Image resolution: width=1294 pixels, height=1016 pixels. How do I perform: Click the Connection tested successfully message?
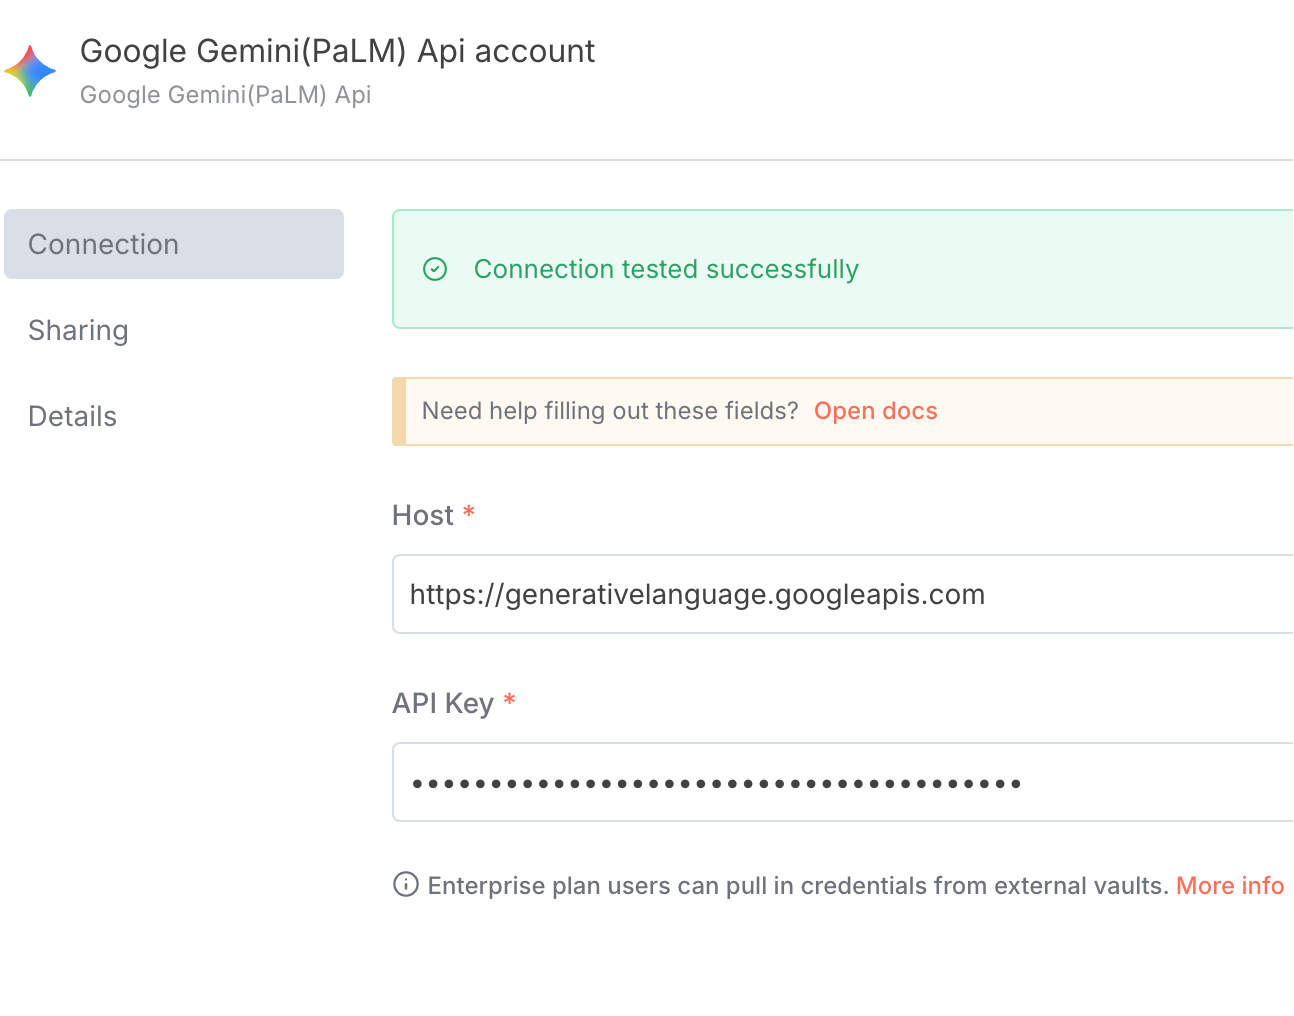(666, 269)
